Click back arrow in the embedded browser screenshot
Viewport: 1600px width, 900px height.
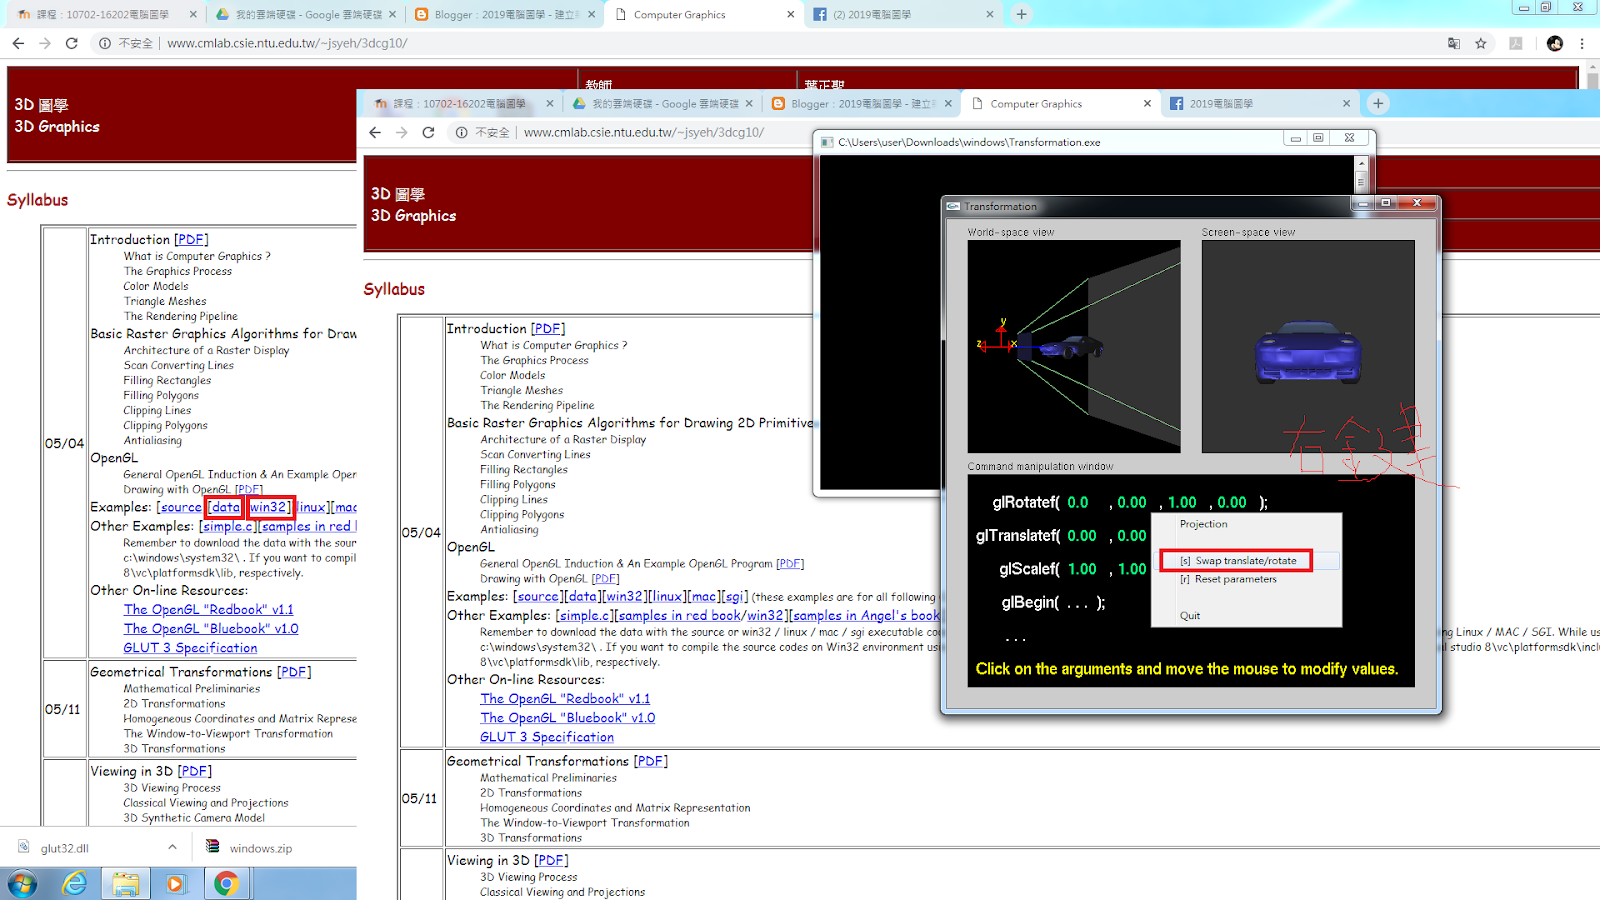[375, 132]
